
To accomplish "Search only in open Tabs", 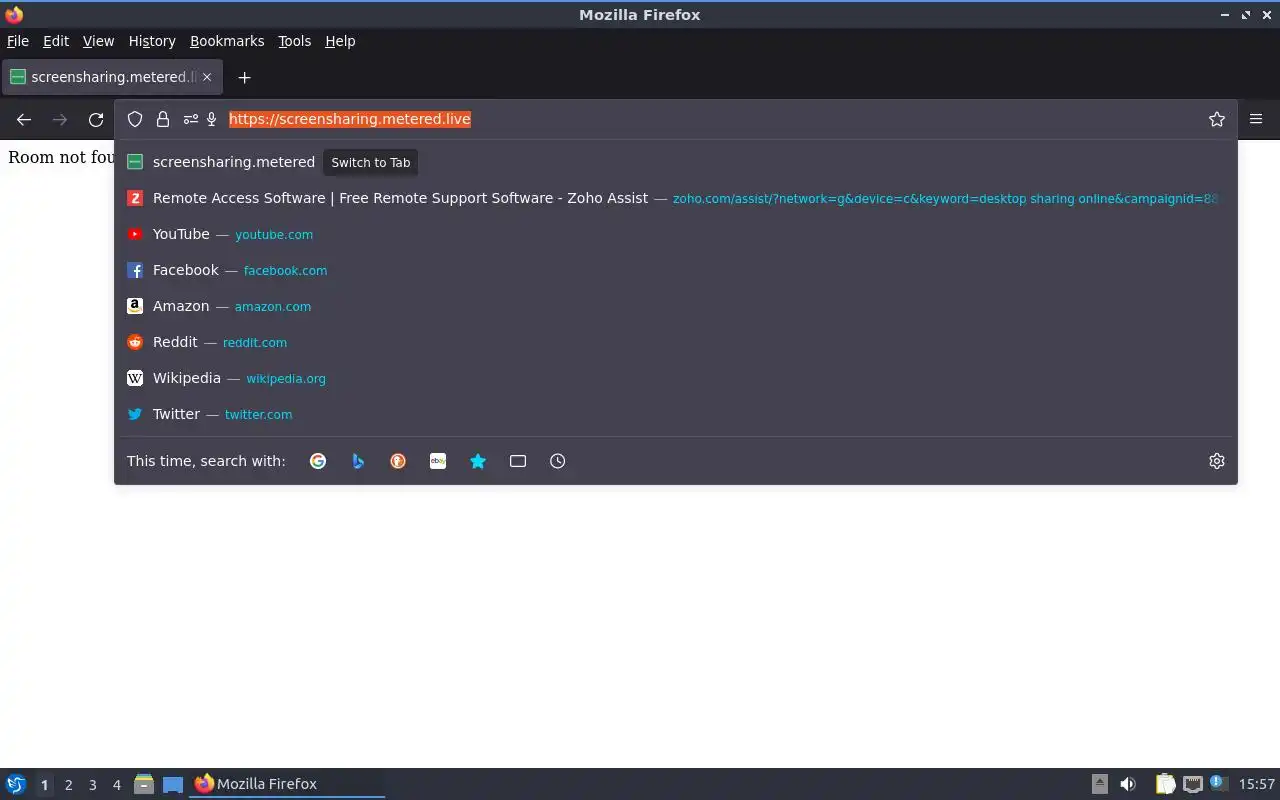I will (518, 461).
